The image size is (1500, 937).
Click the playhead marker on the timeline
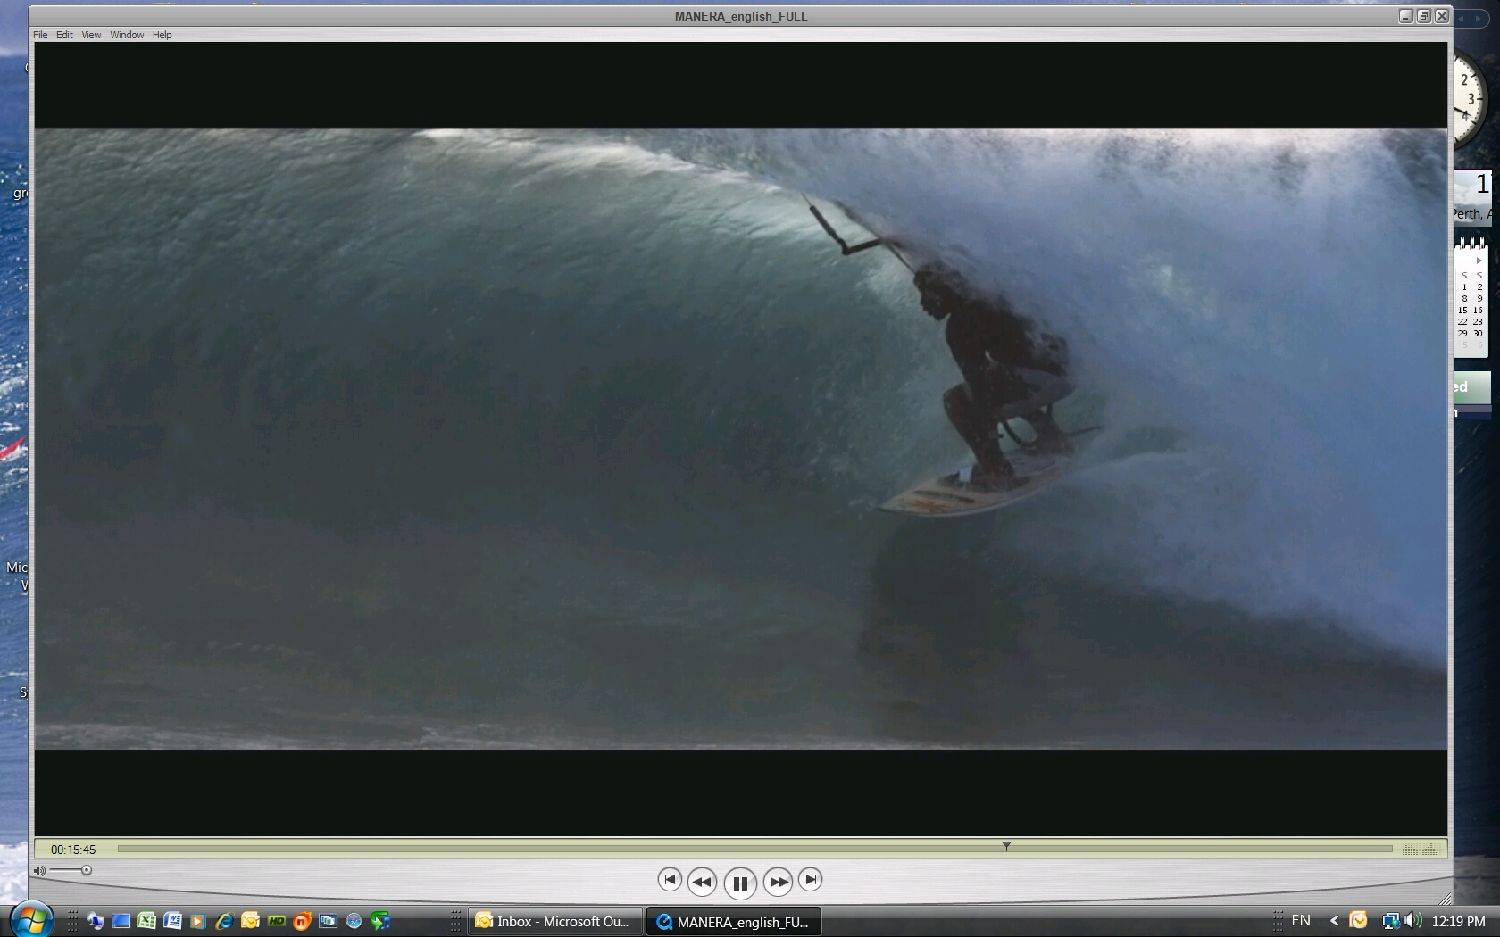click(1006, 847)
